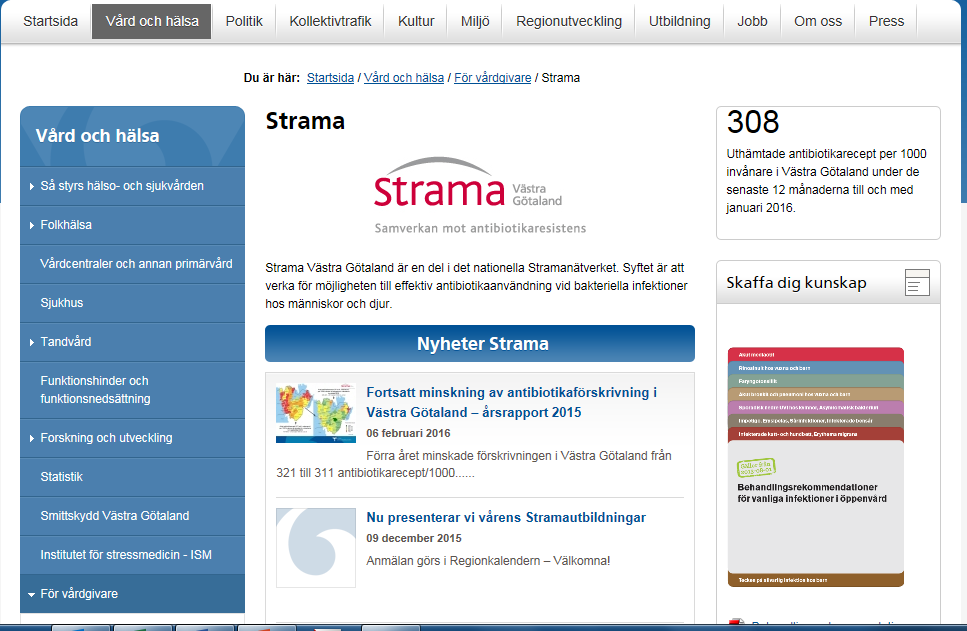Image resolution: width=967 pixels, height=631 pixels.
Task: Follow the Vård och hälsa breadcrumb link
Action: (403, 78)
